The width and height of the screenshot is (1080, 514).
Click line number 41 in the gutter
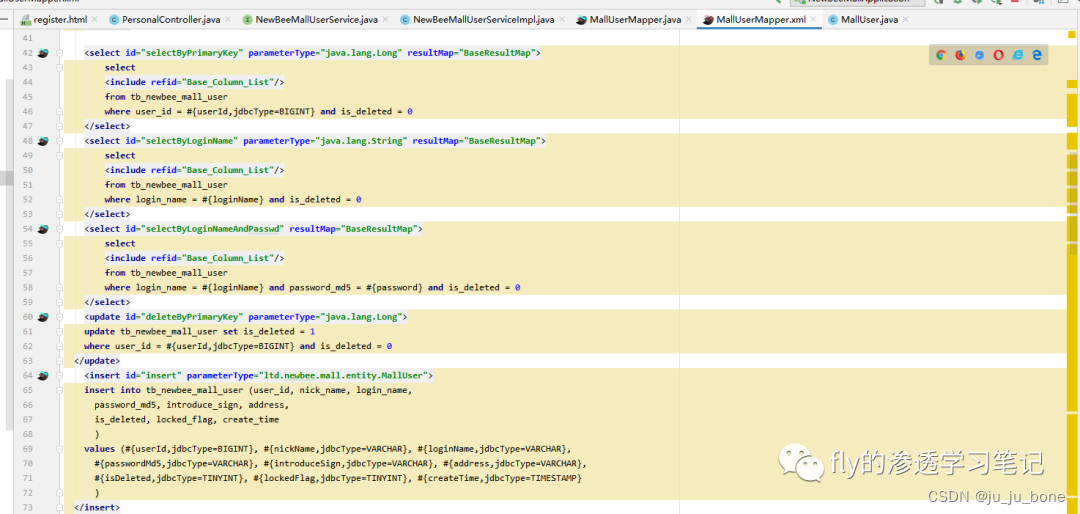click(28, 38)
